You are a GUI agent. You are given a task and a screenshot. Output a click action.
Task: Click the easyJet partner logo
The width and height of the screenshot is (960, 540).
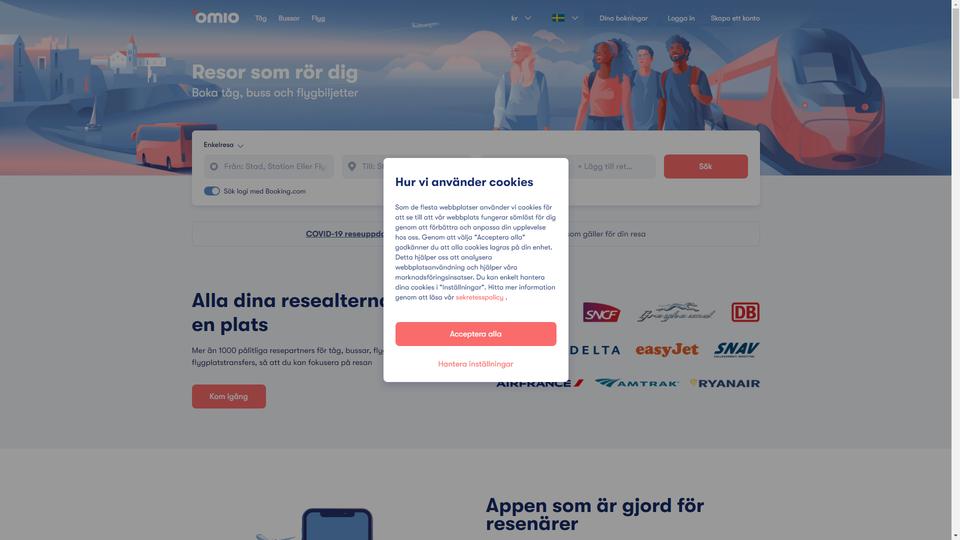[x=667, y=350]
